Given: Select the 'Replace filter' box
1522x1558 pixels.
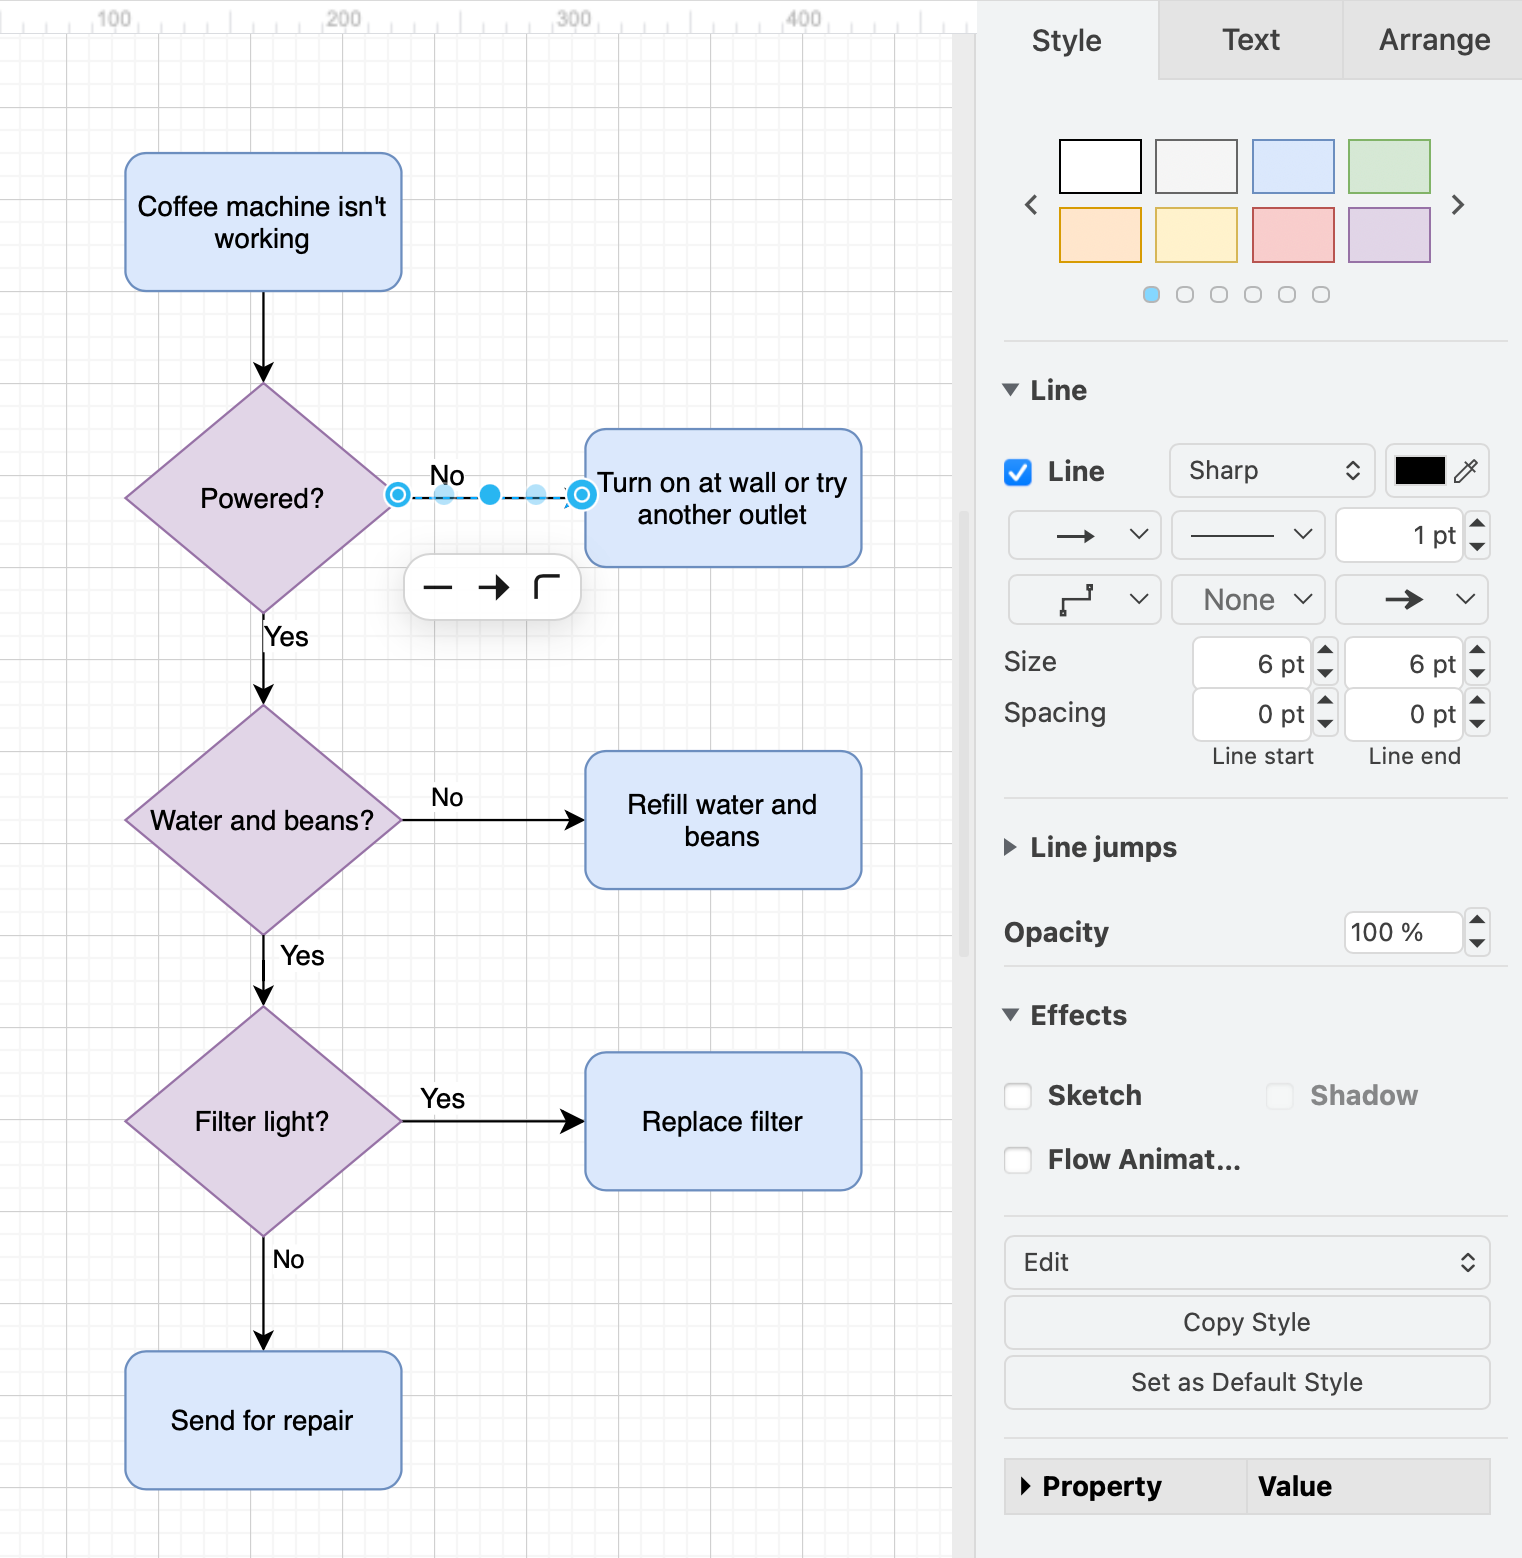Looking at the screenshot, I should coord(723,1121).
